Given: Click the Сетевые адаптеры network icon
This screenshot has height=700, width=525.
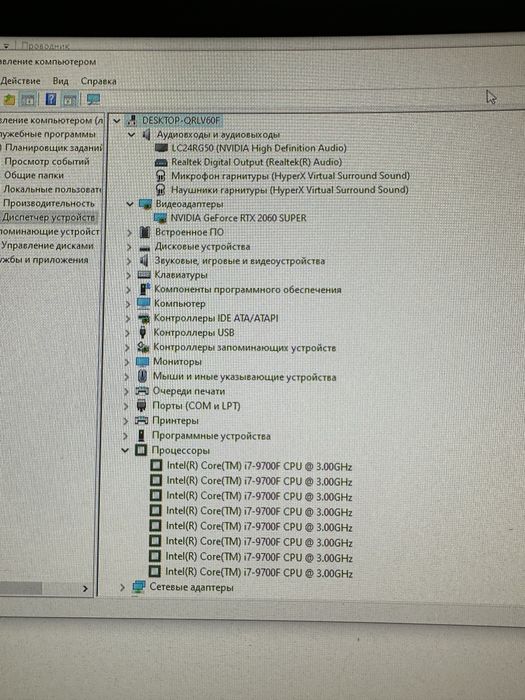Looking at the screenshot, I should (139, 587).
